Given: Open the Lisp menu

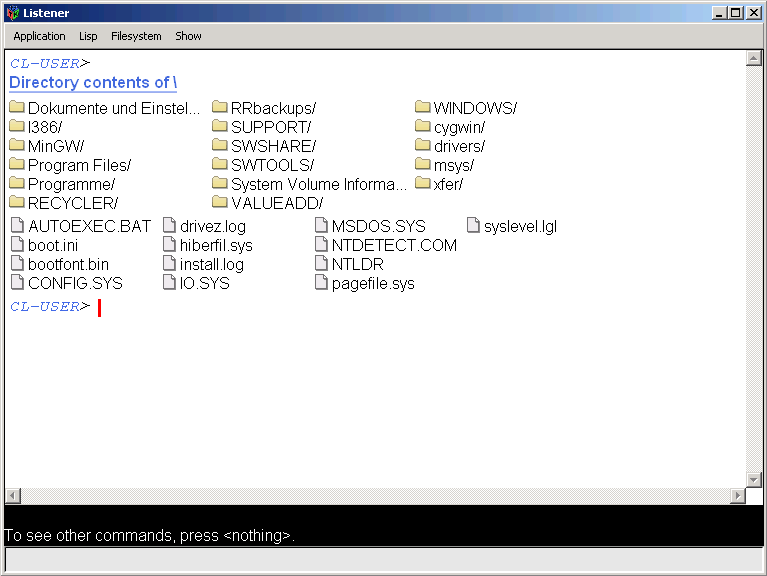Looking at the screenshot, I should pos(88,36).
